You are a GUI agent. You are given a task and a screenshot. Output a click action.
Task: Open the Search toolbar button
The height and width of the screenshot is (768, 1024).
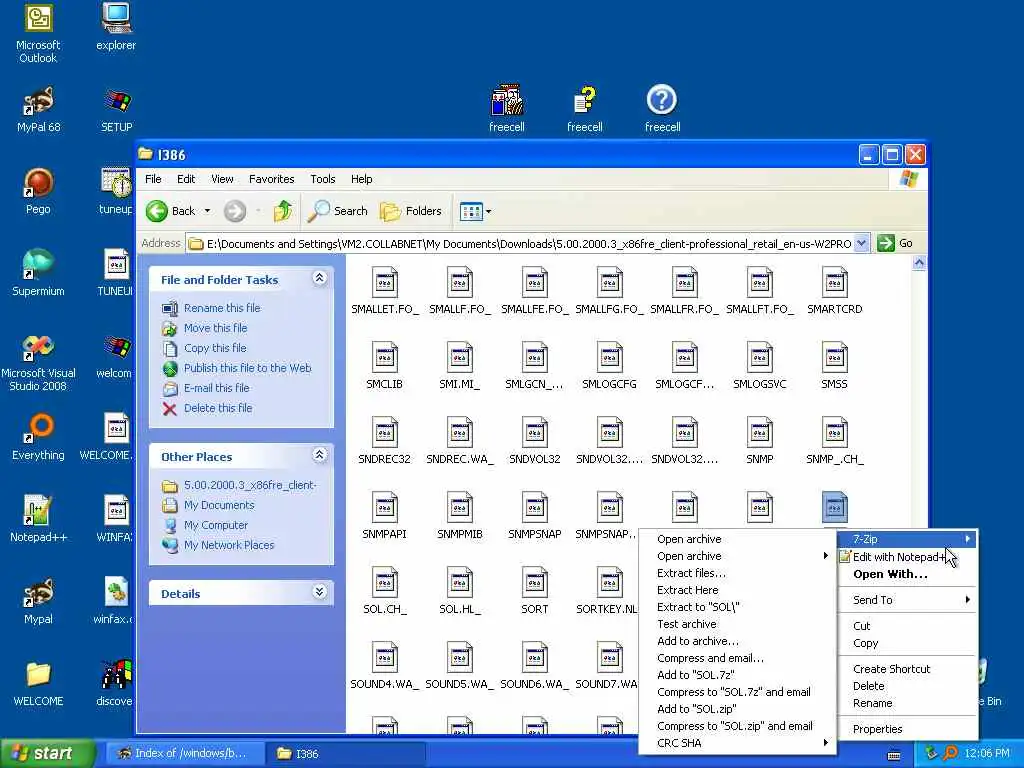pos(338,211)
